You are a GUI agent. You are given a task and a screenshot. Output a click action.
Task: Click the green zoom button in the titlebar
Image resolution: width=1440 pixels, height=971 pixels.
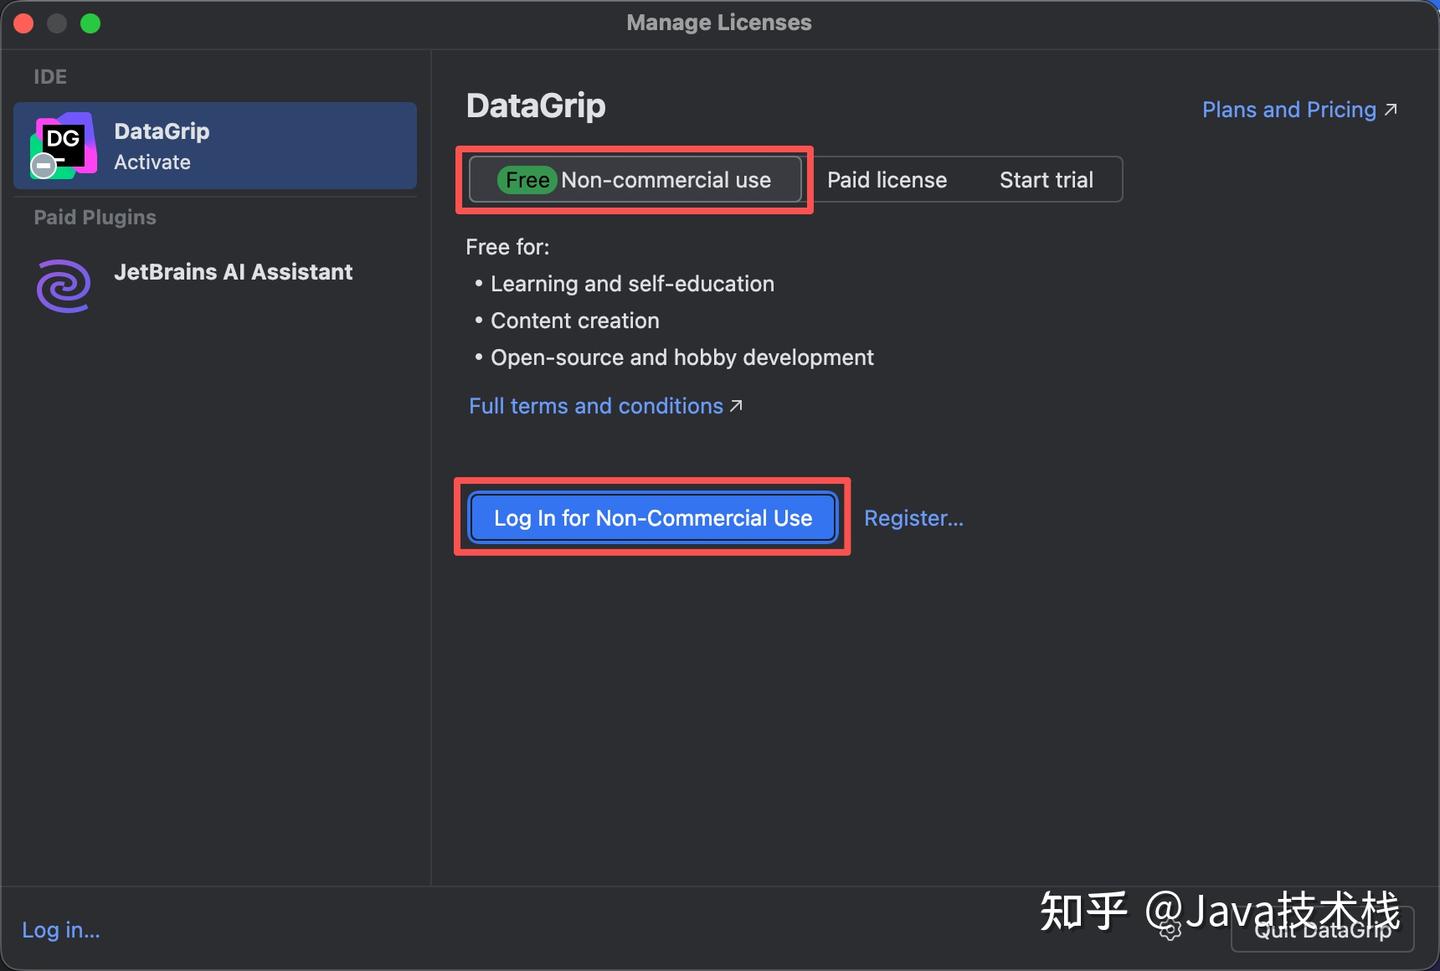tap(90, 22)
